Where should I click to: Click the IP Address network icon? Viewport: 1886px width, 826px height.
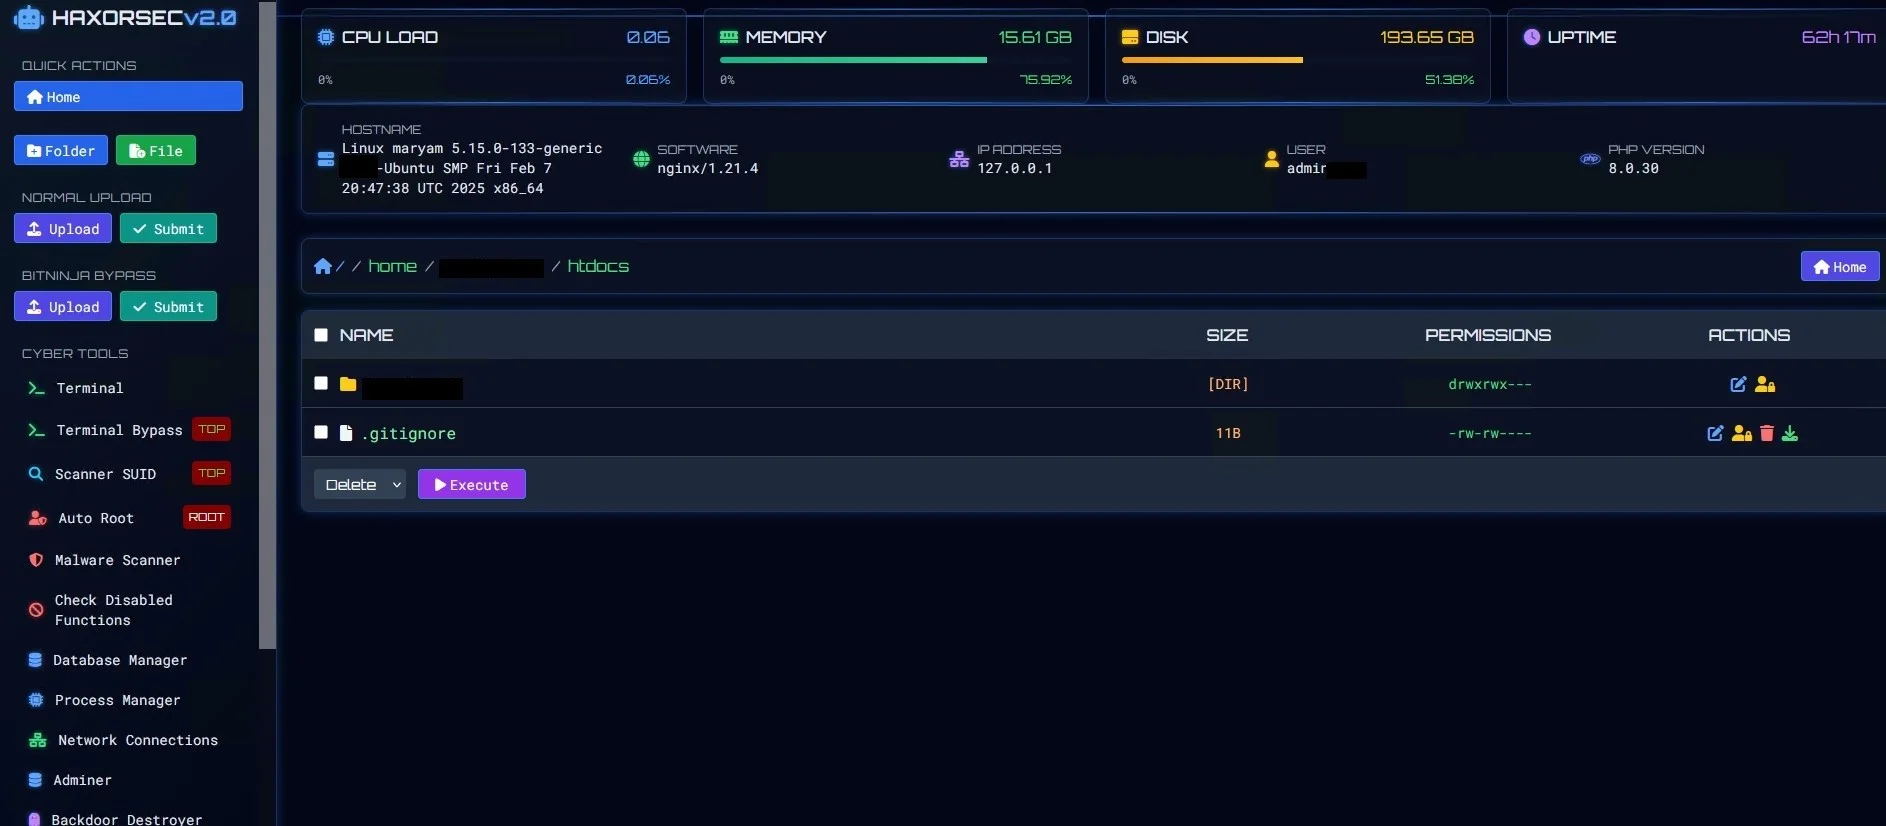(x=959, y=159)
